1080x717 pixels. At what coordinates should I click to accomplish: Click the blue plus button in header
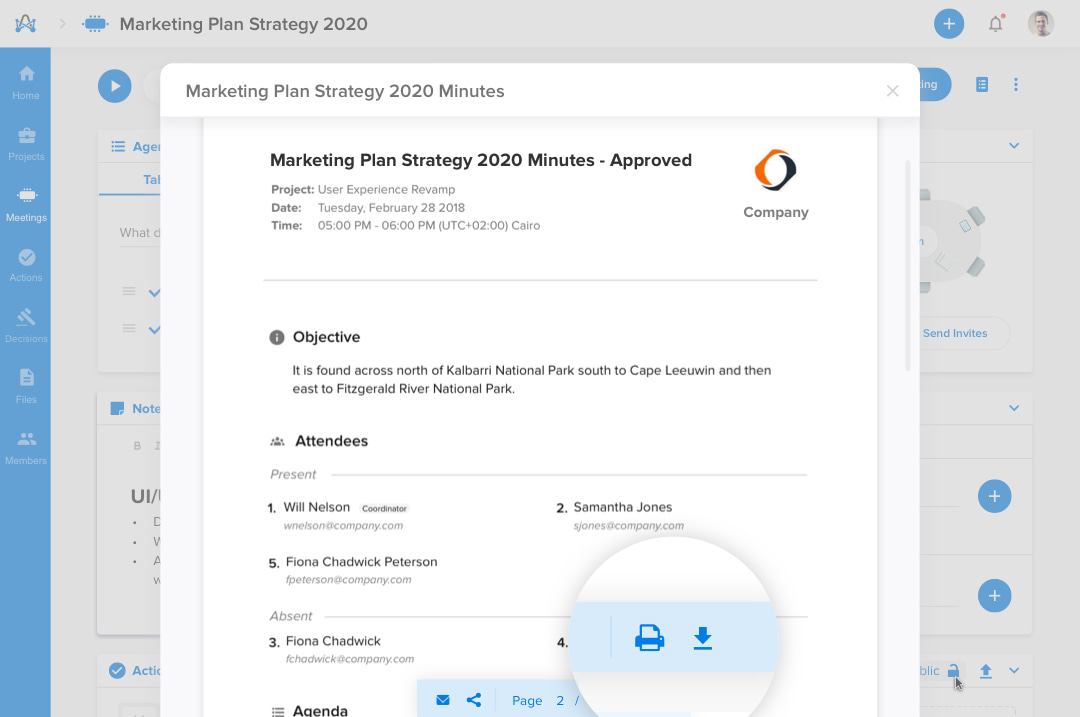click(x=948, y=23)
